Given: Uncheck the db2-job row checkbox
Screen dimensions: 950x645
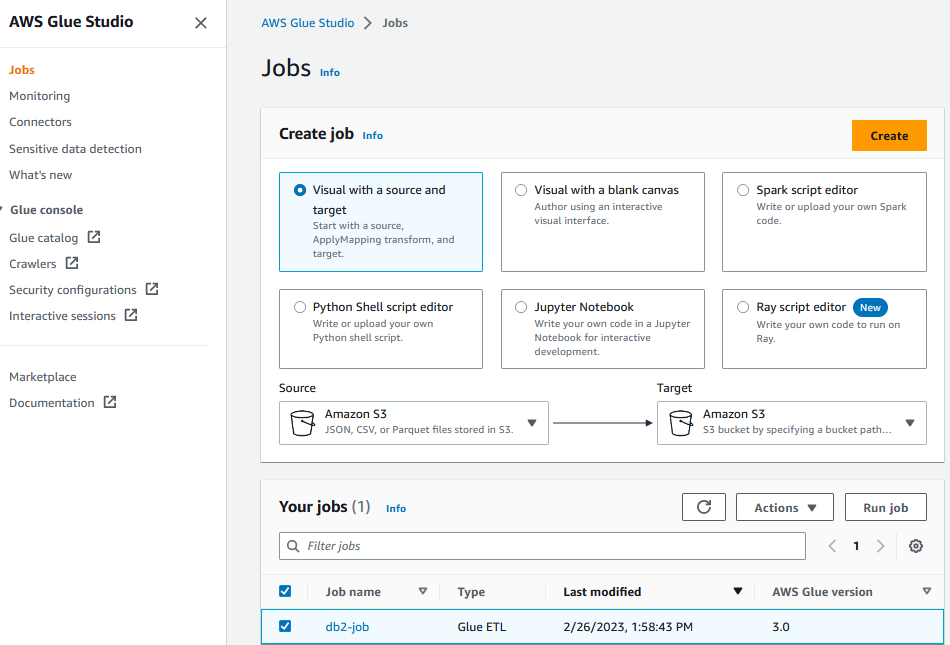Looking at the screenshot, I should tap(285, 626).
